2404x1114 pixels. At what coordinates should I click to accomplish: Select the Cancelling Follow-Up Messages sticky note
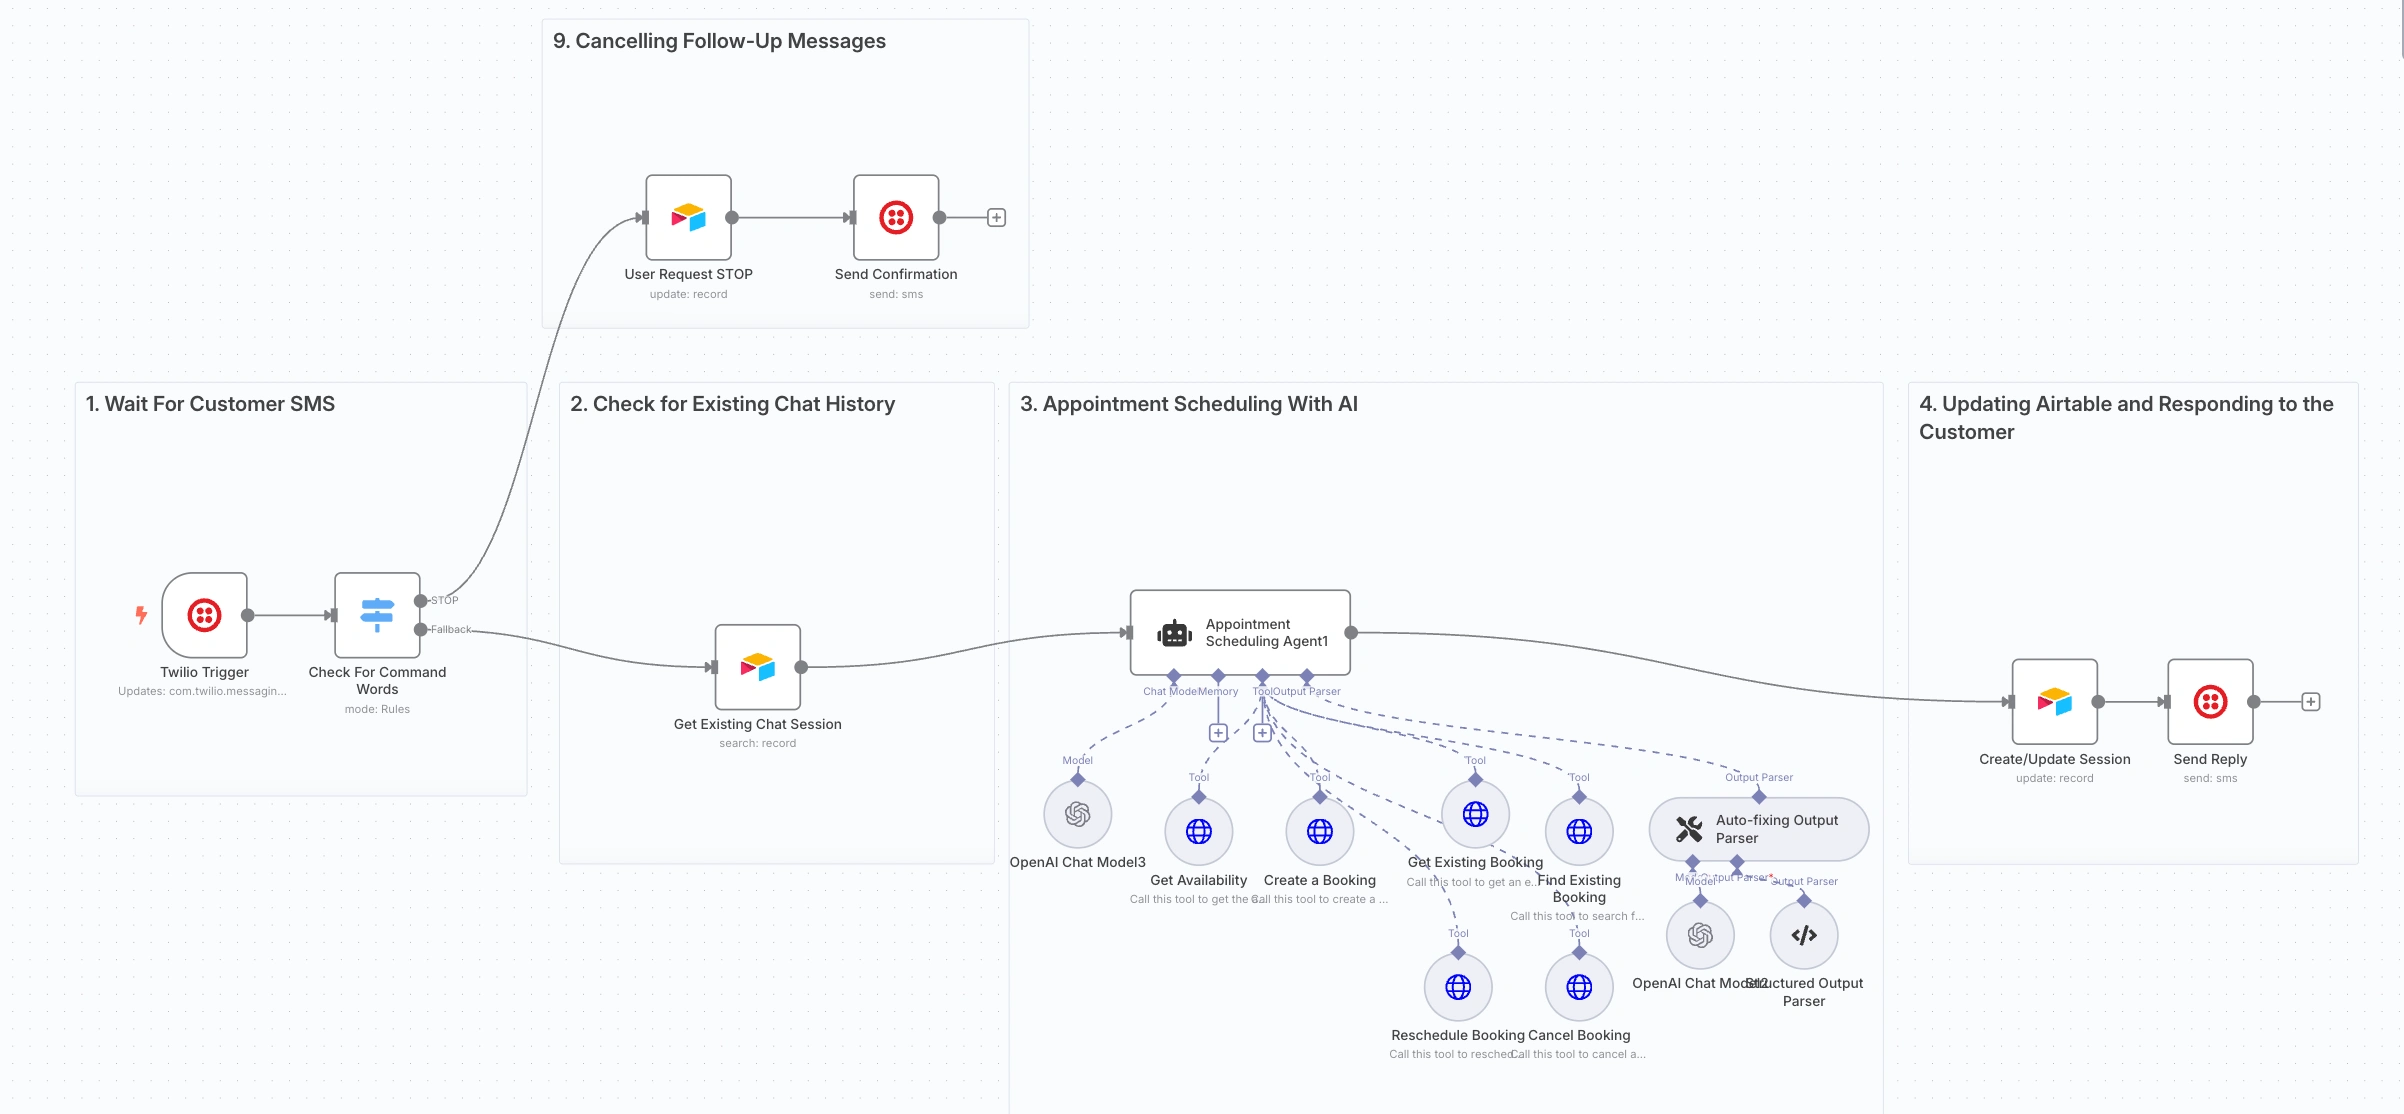click(719, 41)
